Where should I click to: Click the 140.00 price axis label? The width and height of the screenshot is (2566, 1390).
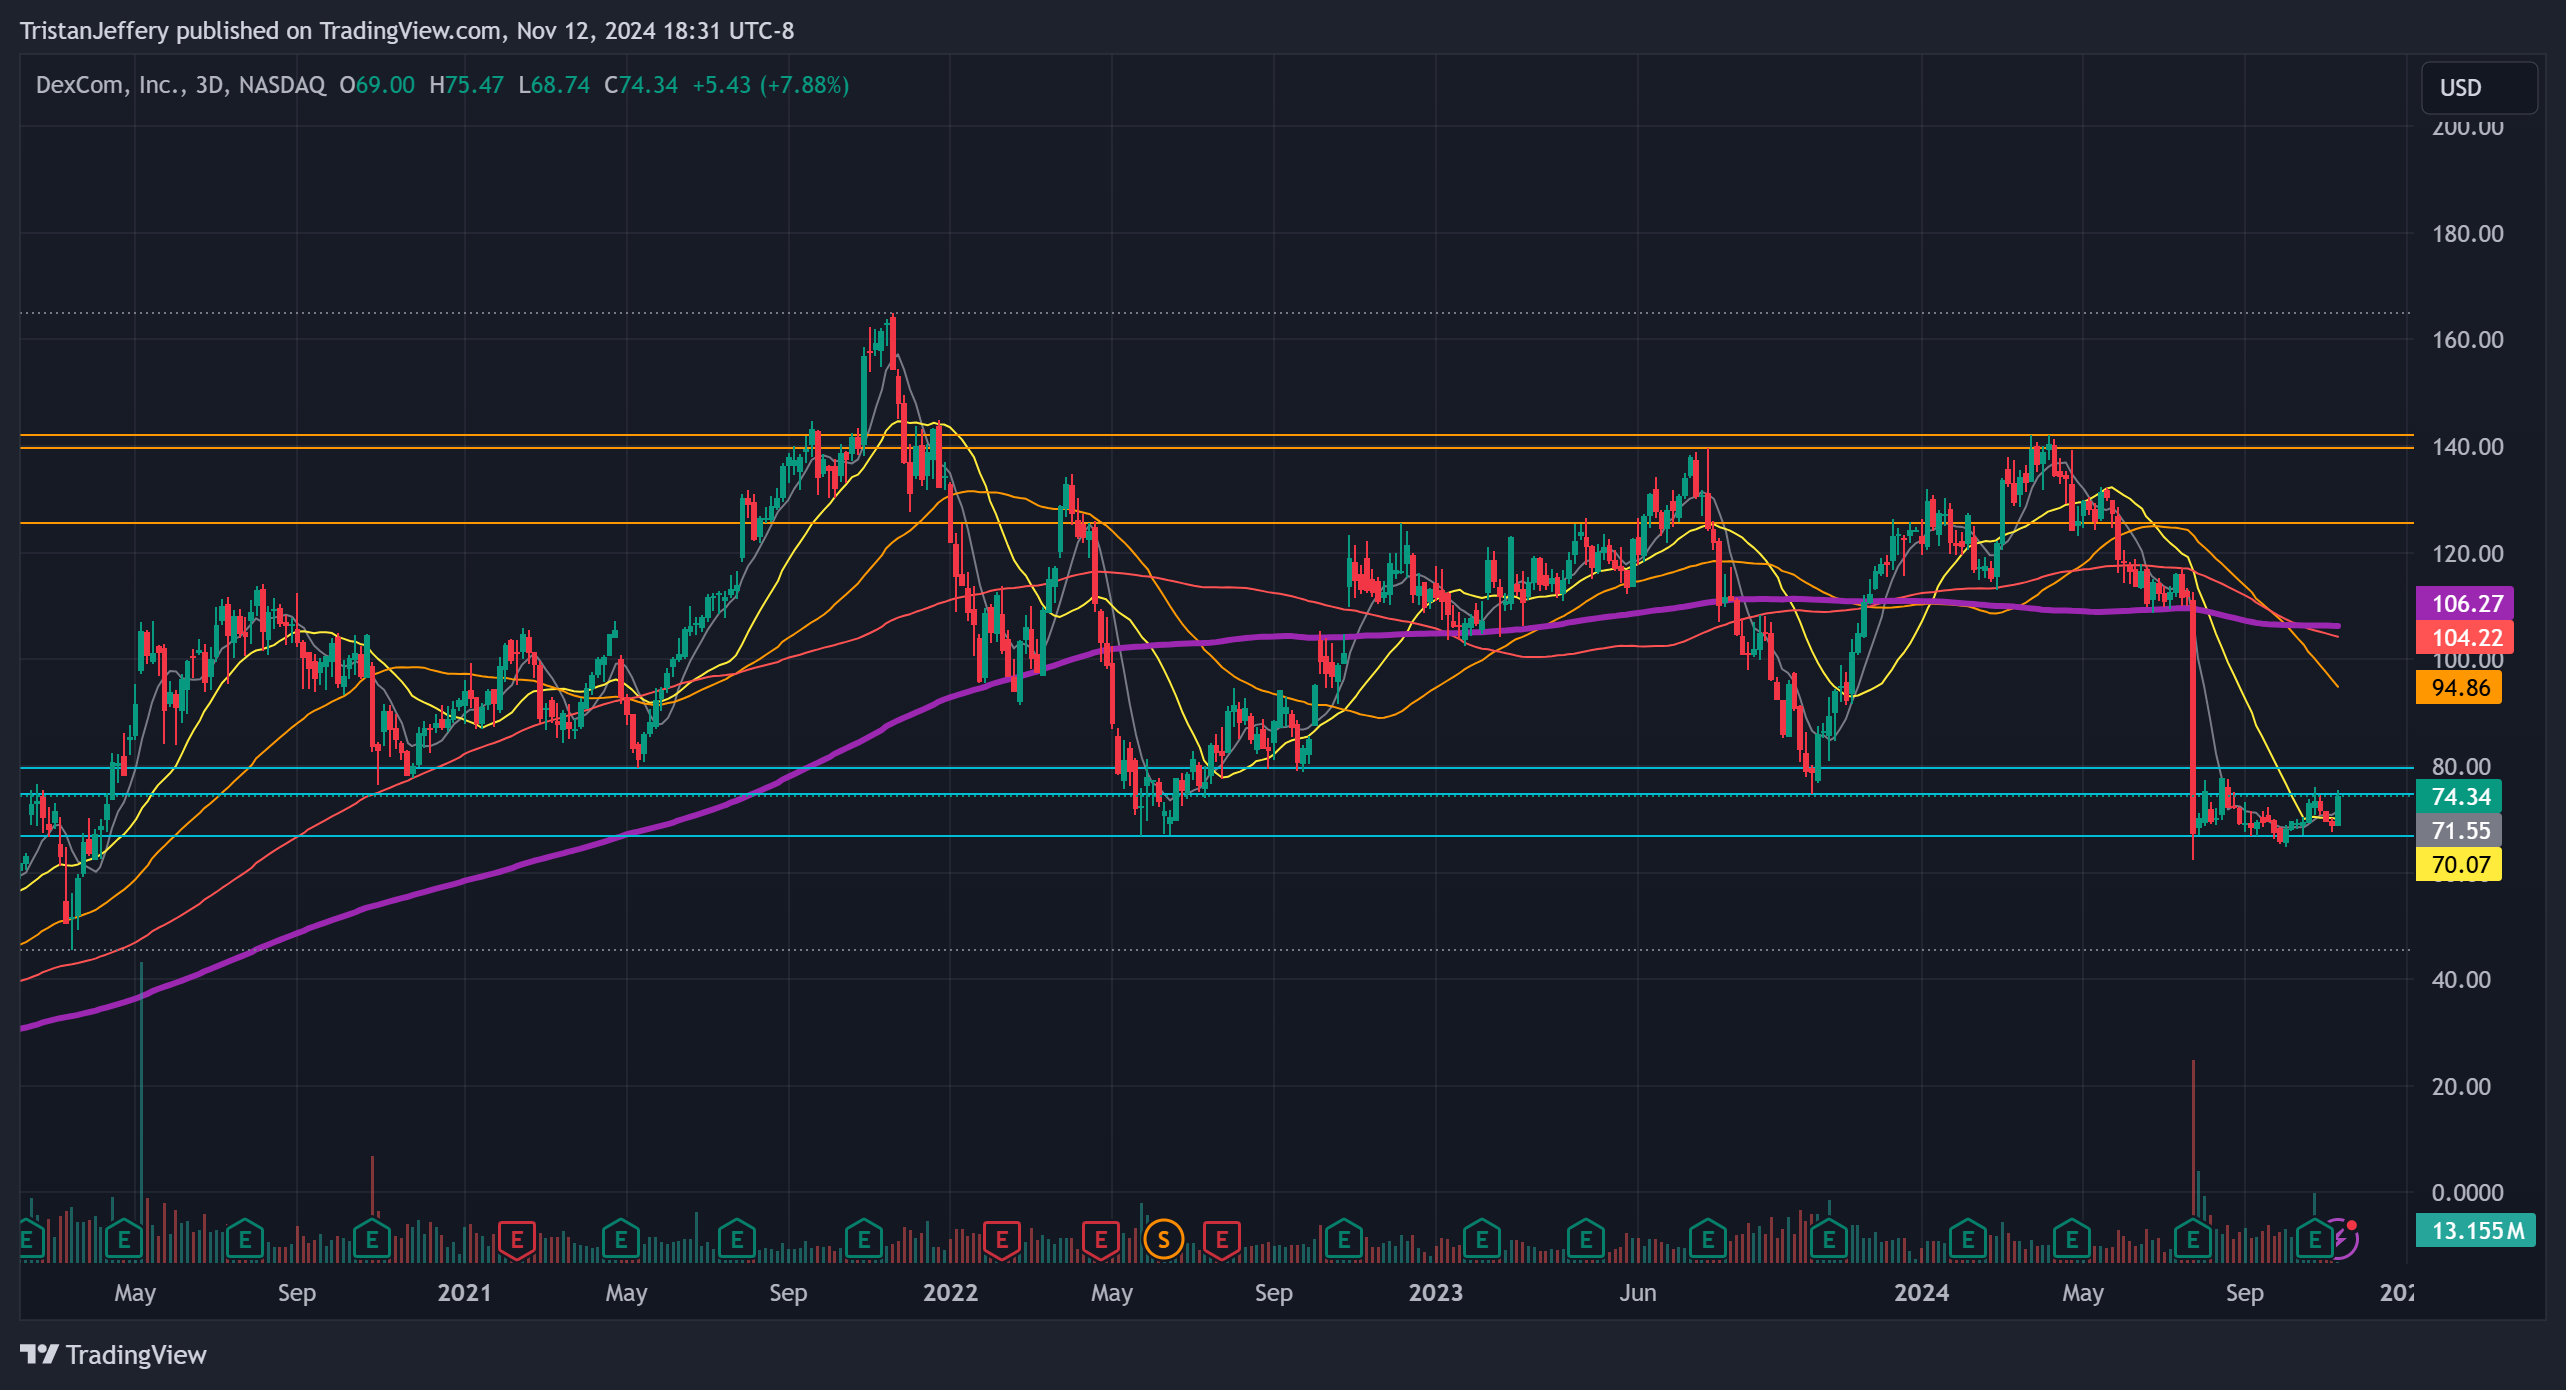point(2468,447)
